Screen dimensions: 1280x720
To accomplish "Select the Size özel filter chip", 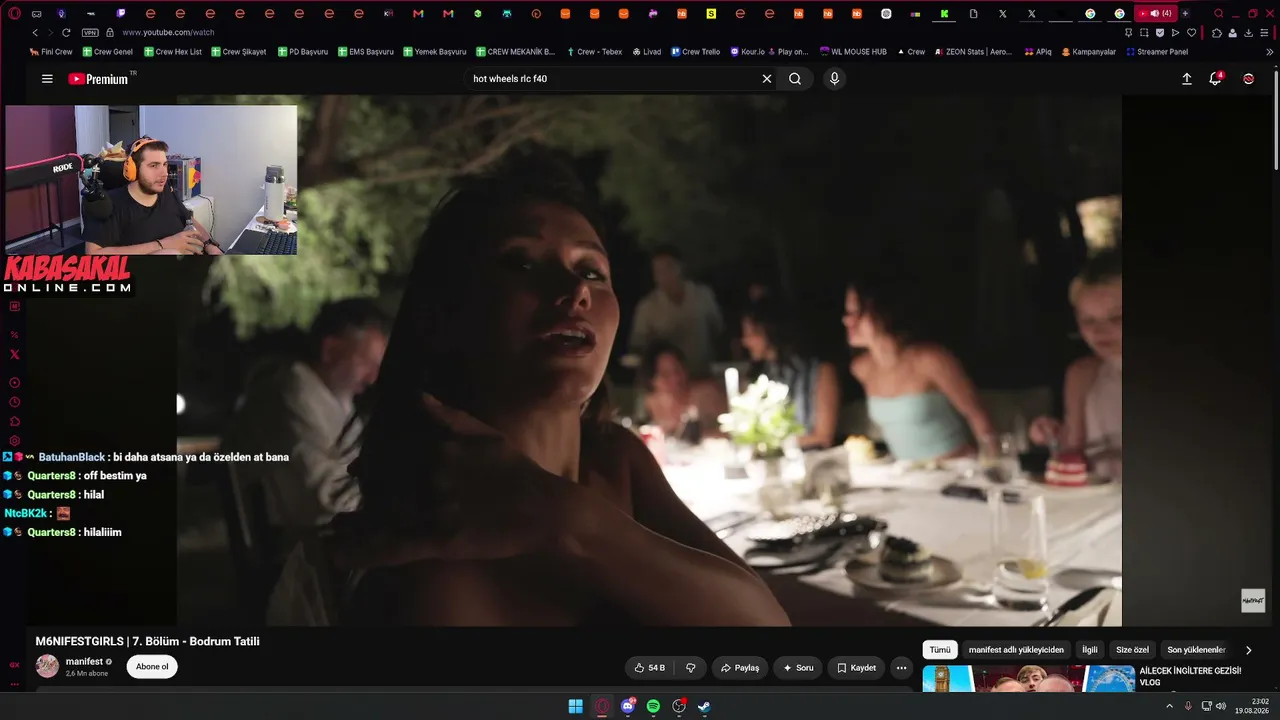I will (1133, 650).
